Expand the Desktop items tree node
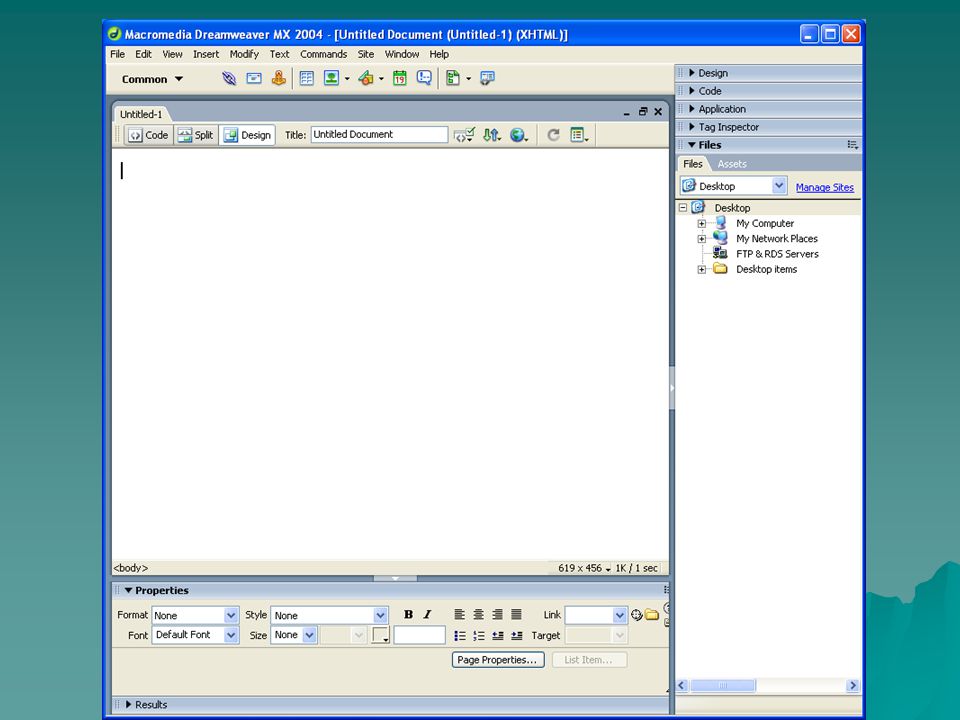 coord(702,269)
